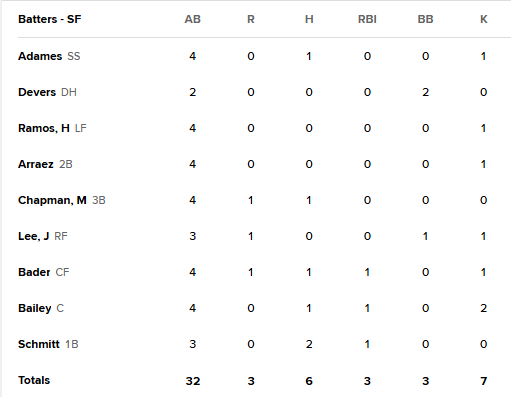Click Schmitt's hits value 2

click(309, 344)
